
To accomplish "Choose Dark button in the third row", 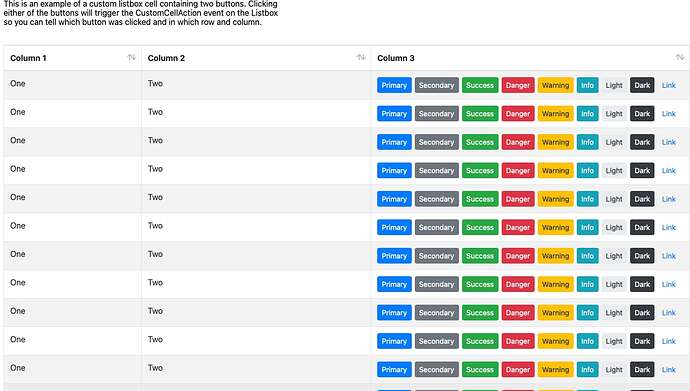I will pyautogui.click(x=642, y=142).
